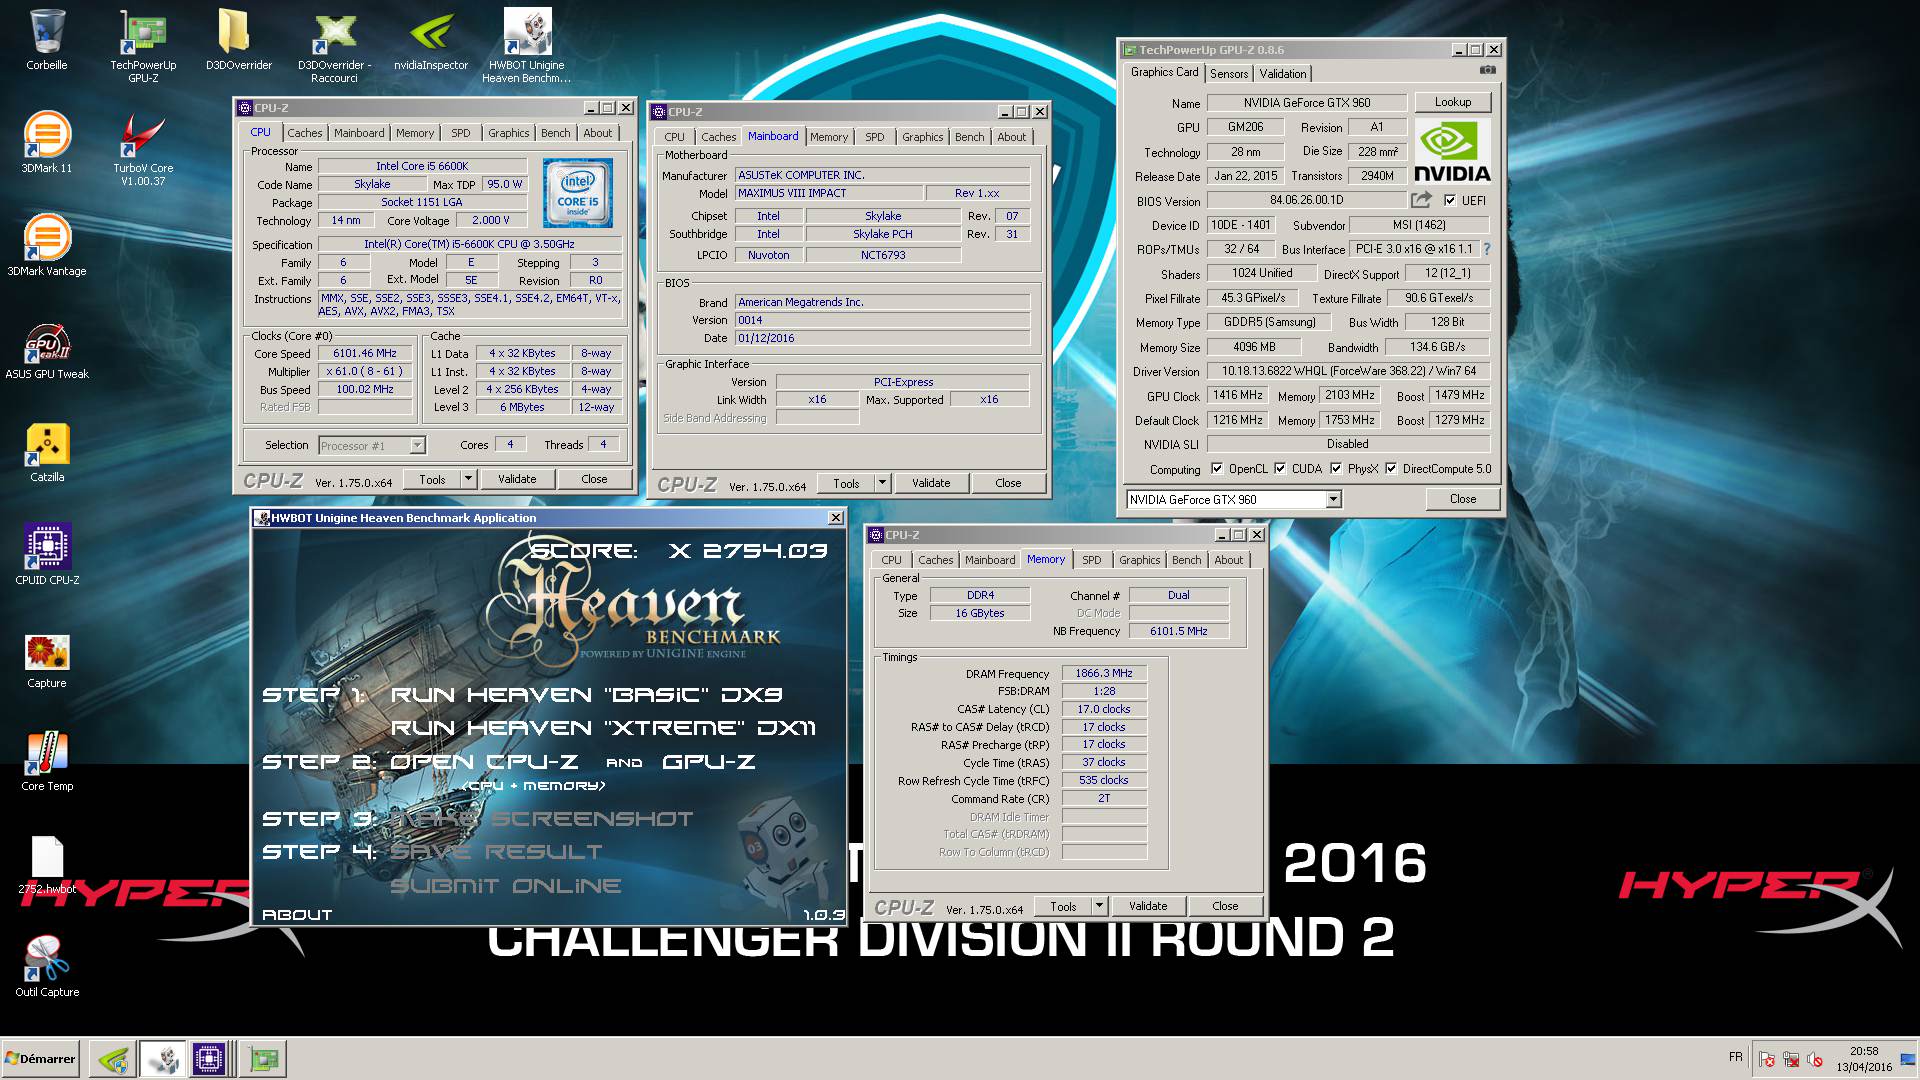
Task: Open the HWBOT Unigine Heaven Benchmark desktop icon
Action: click(527, 45)
